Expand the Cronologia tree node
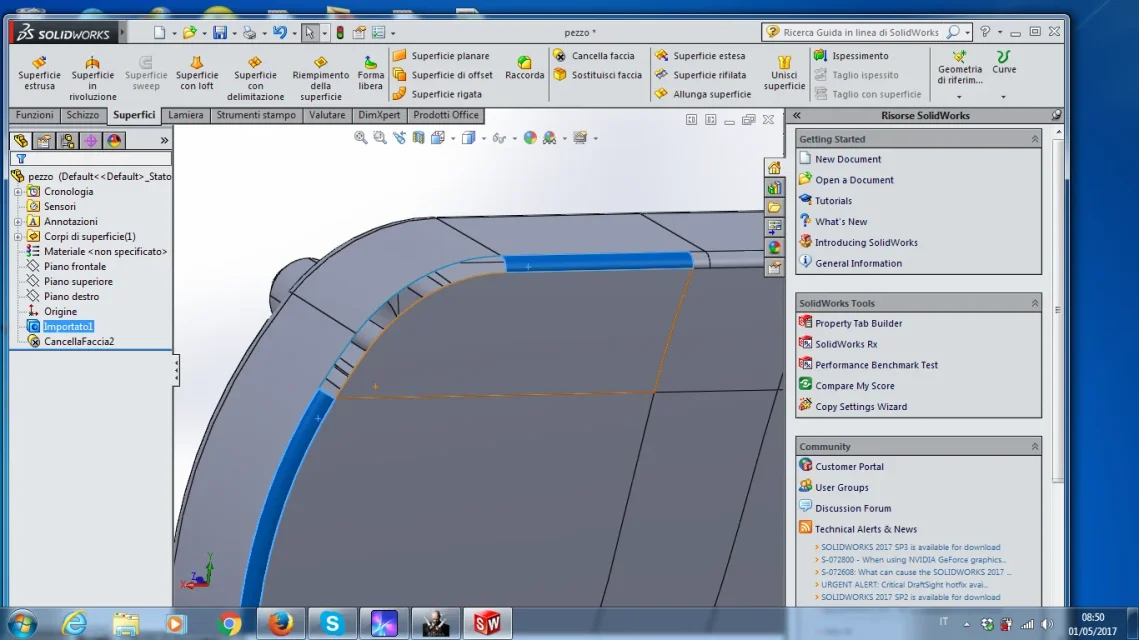Viewport: 1139px width, 640px height. click(x=18, y=192)
